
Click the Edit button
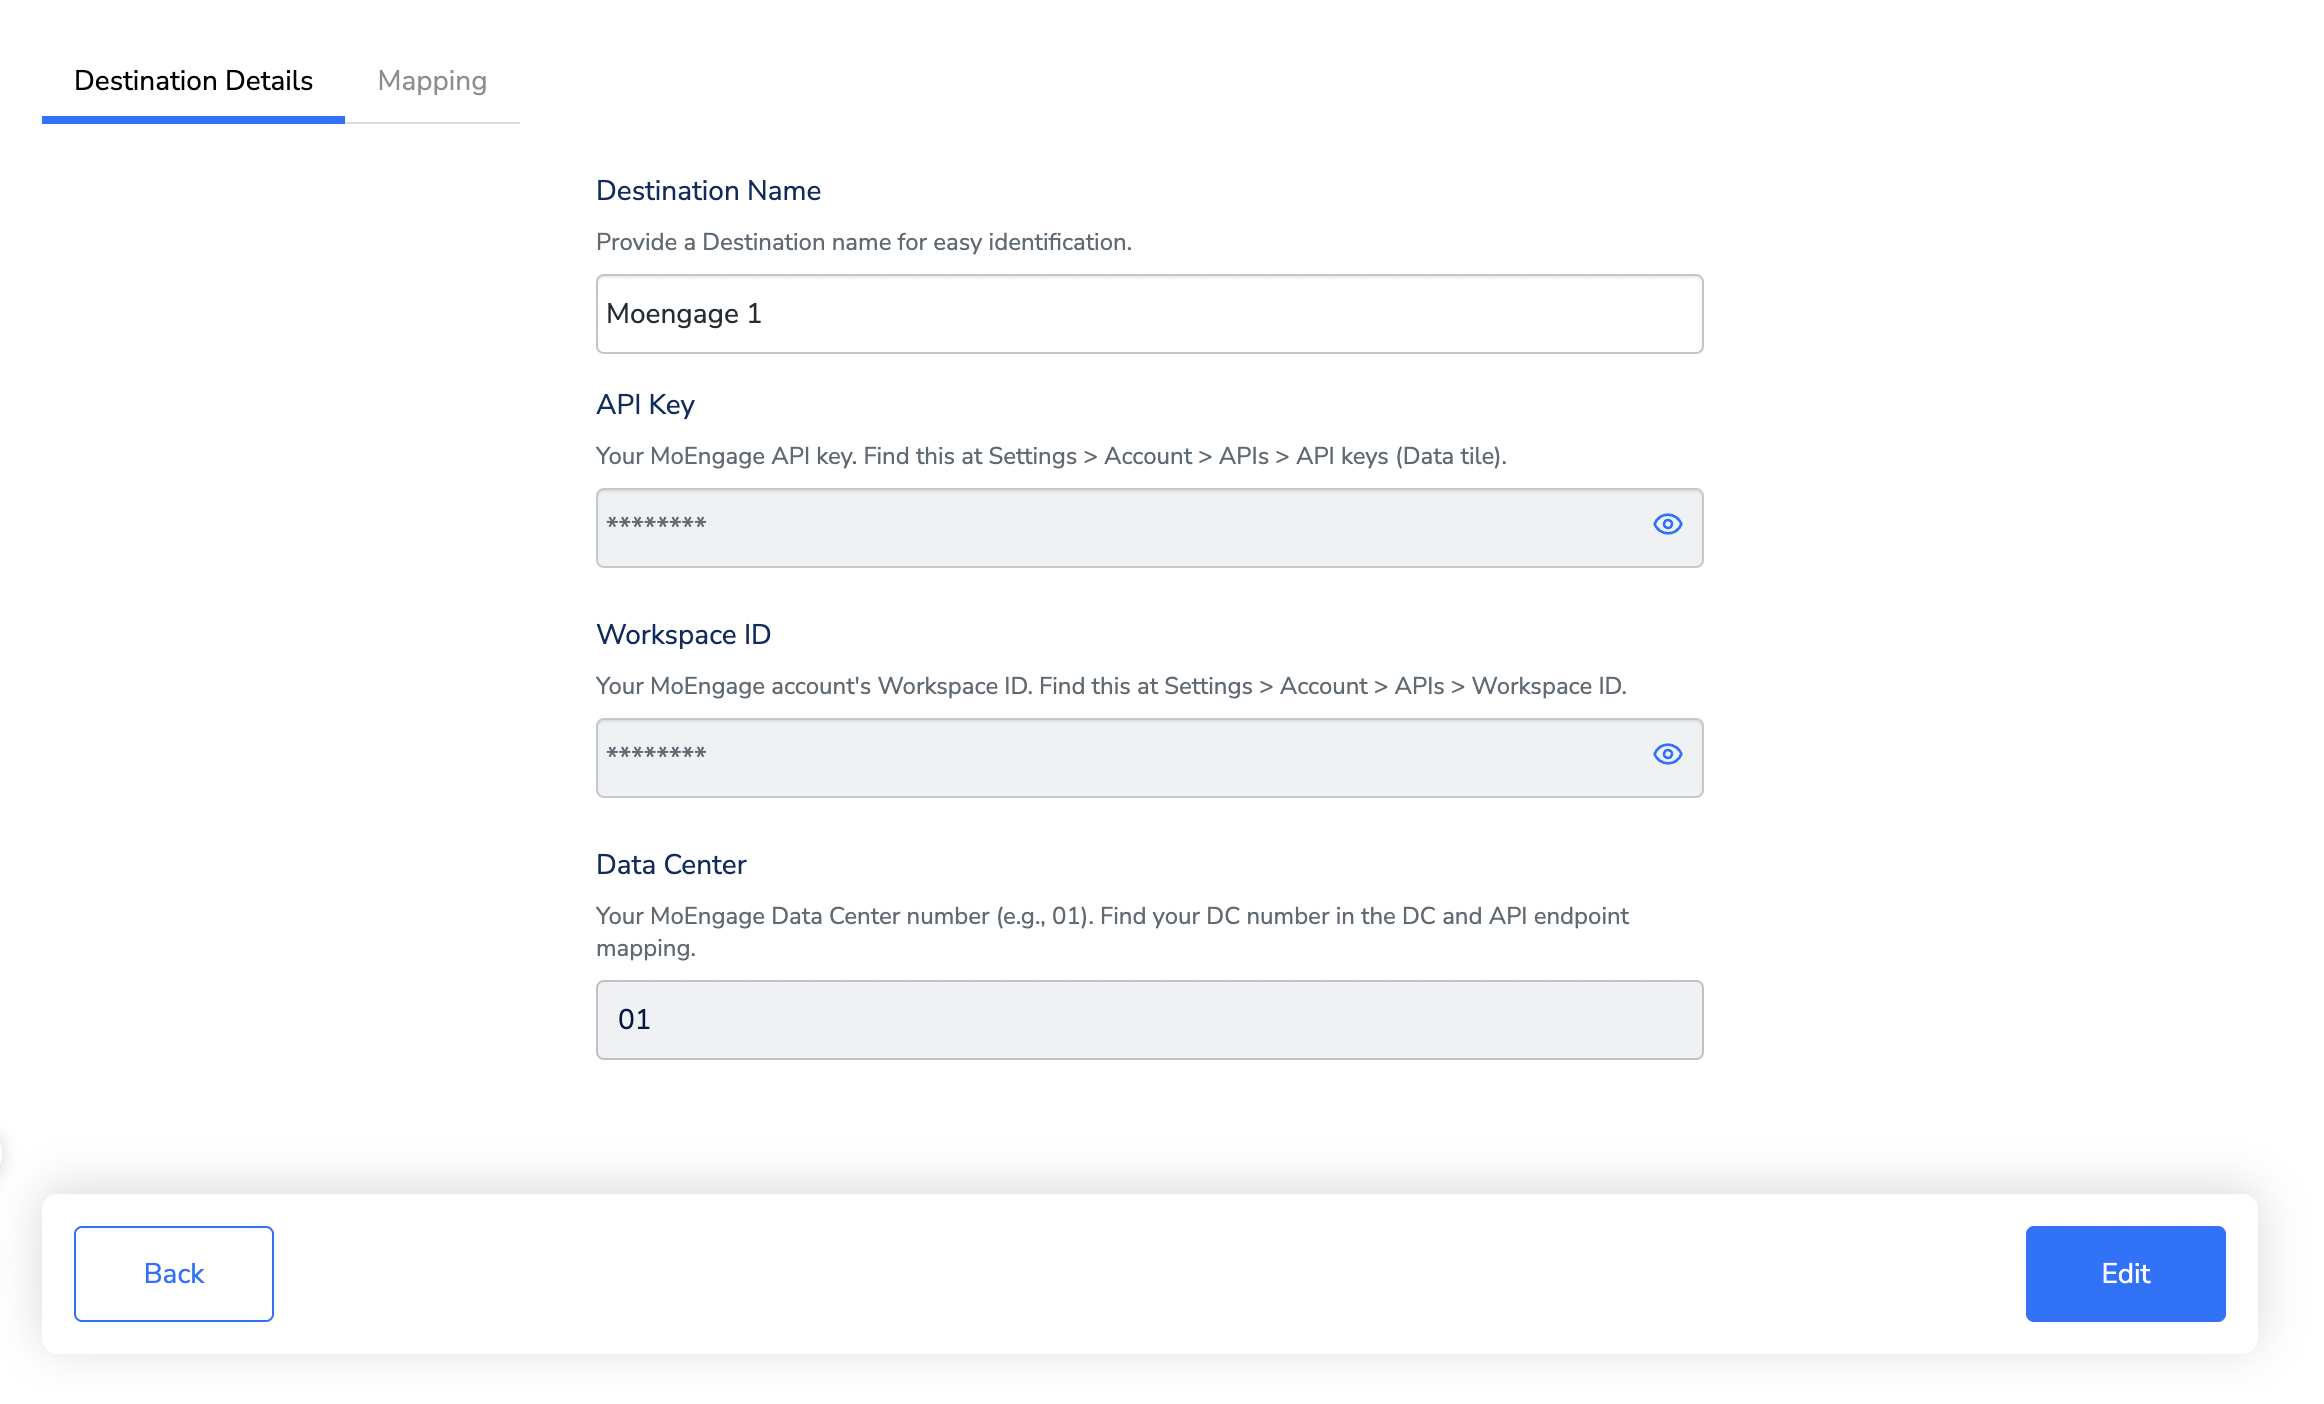2125,1273
